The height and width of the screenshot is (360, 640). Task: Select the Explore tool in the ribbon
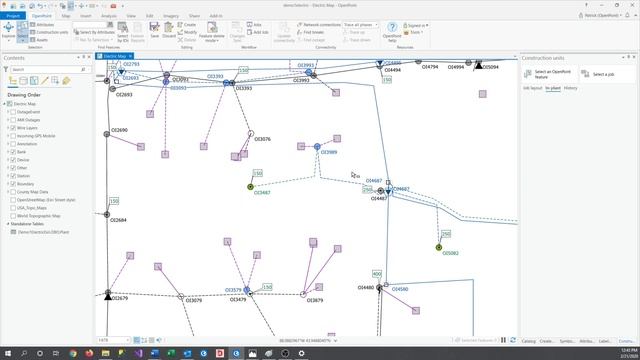(9, 31)
